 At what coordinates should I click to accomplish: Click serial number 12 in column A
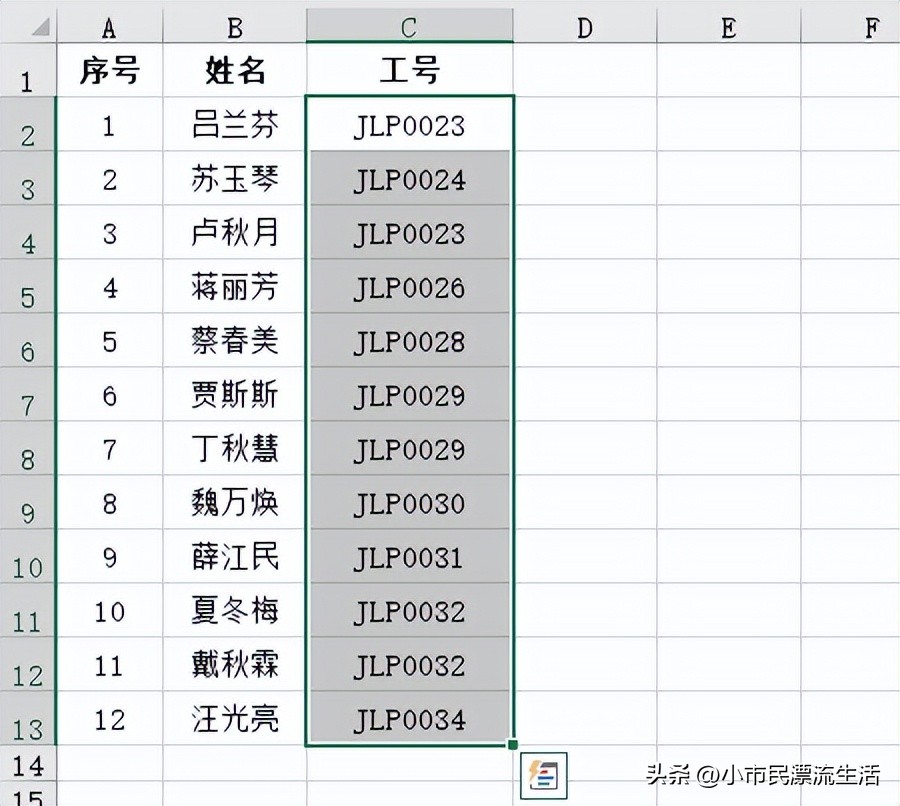point(110,718)
